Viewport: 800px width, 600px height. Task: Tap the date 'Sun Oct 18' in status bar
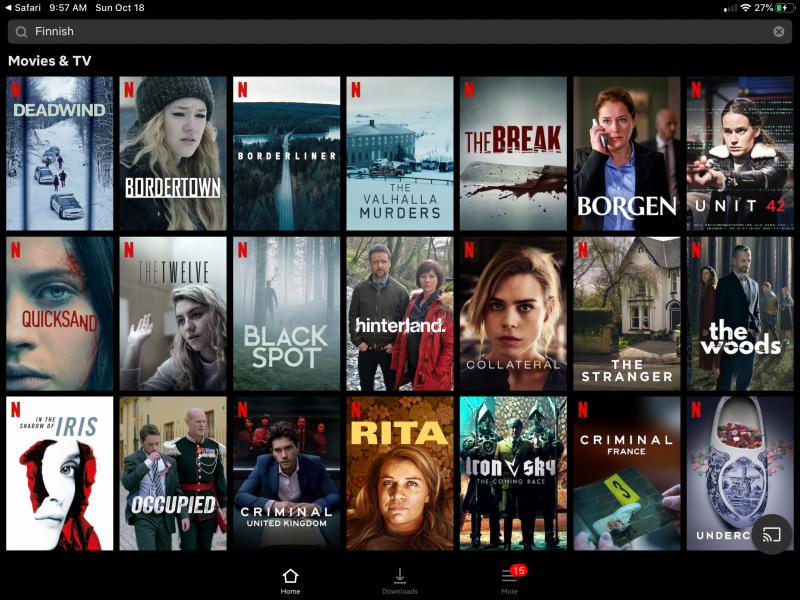[x=120, y=8]
